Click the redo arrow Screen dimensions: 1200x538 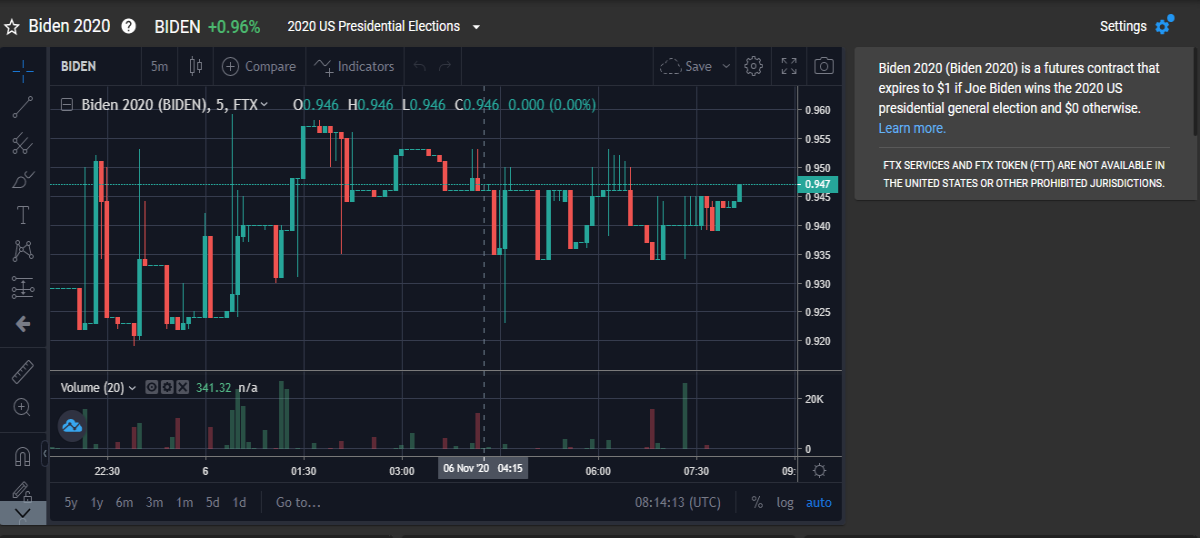tap(445, 66)
